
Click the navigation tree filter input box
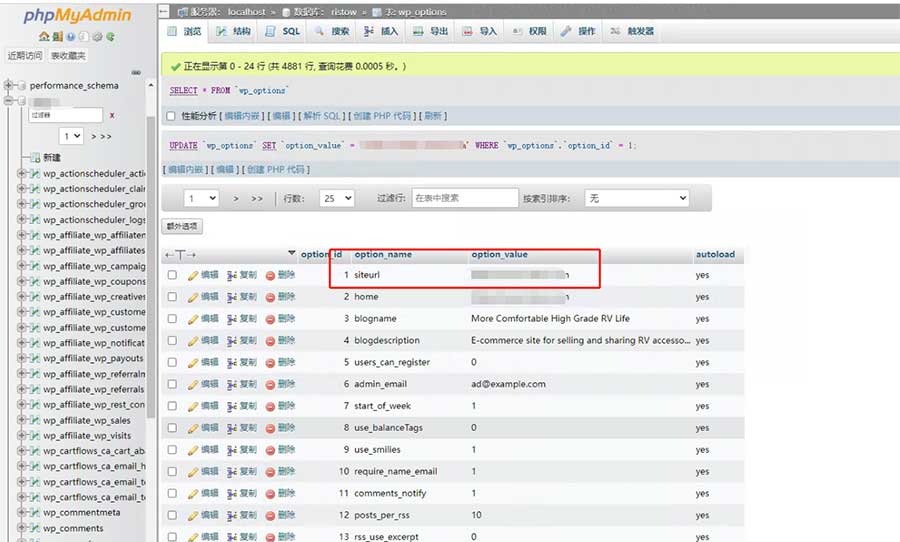click(66, 115)
